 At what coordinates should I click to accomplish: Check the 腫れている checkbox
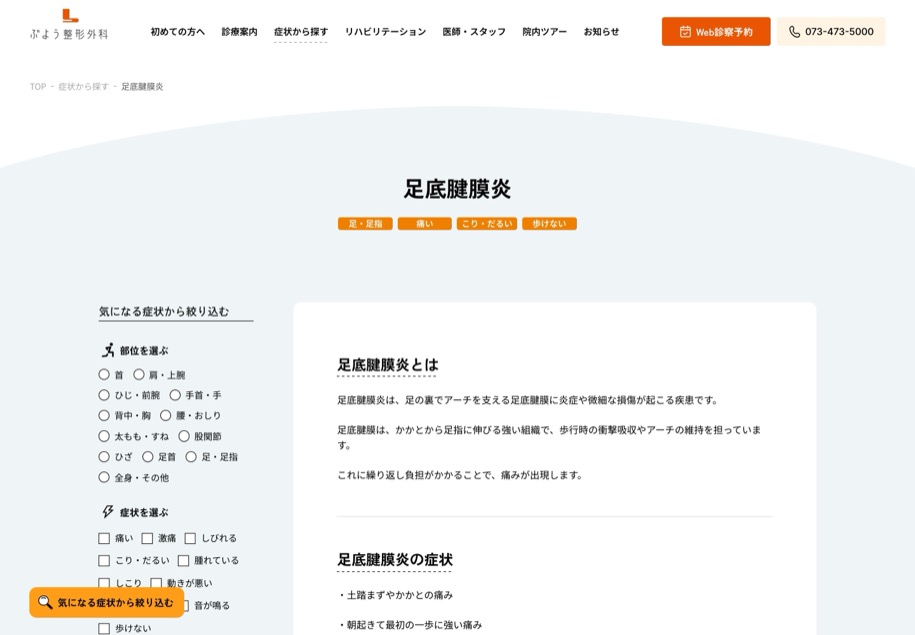click(183, 560)
